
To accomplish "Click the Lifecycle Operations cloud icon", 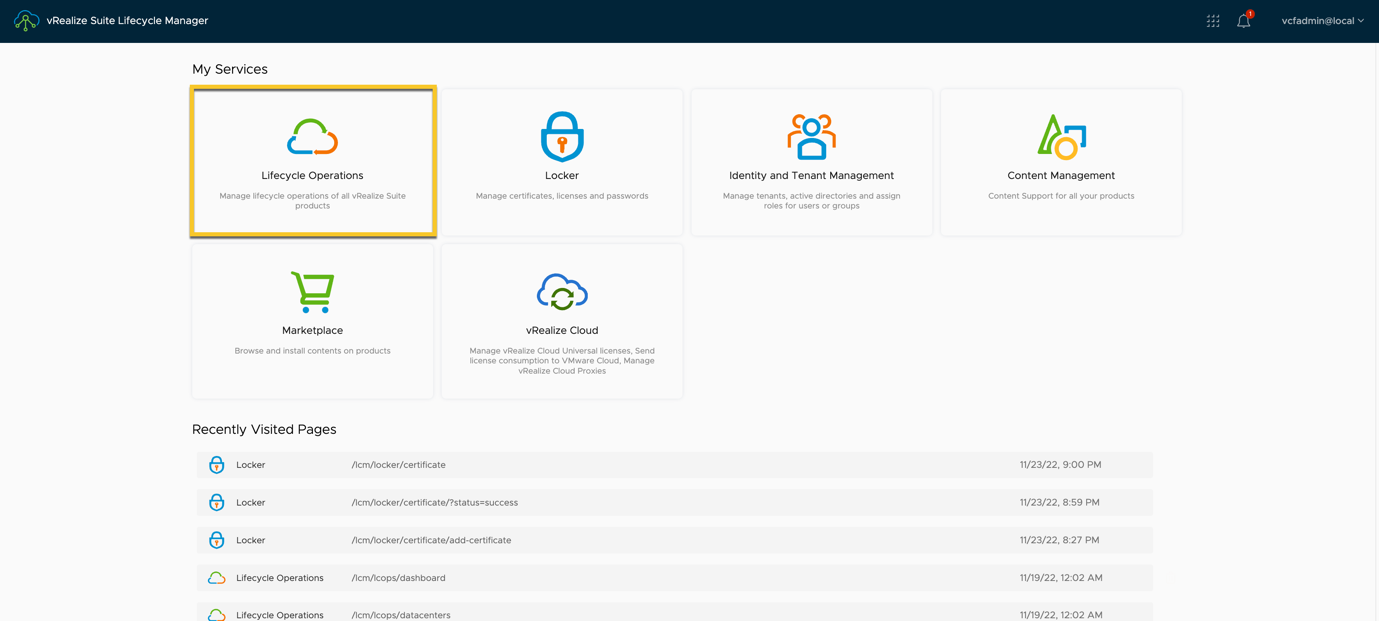I will coord(312,137).
